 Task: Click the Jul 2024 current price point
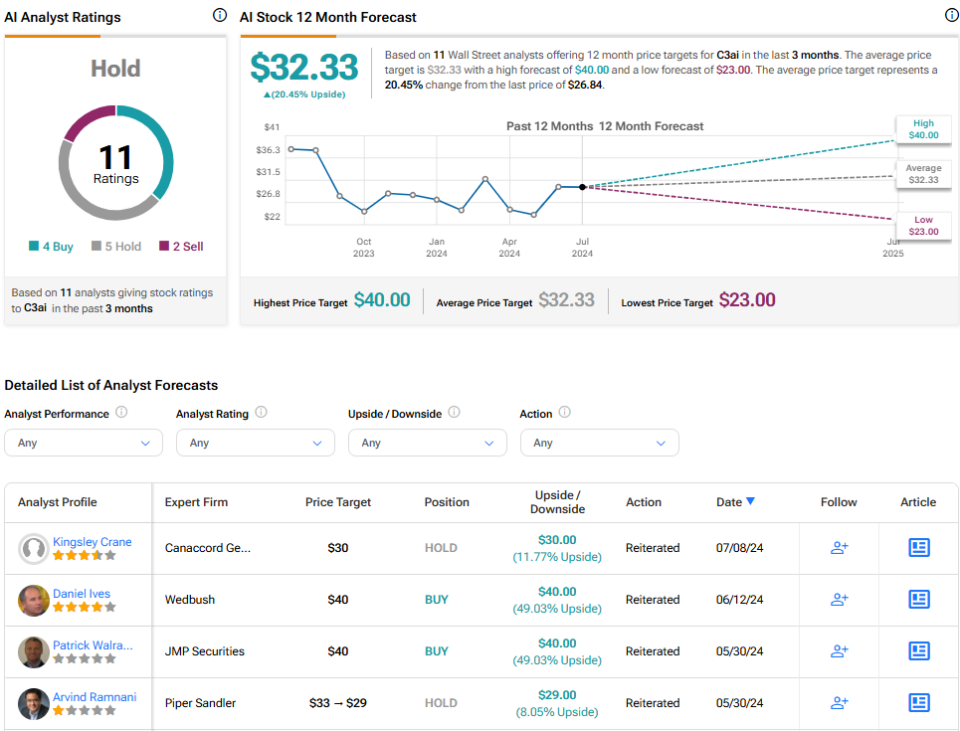tap(582, 187)
